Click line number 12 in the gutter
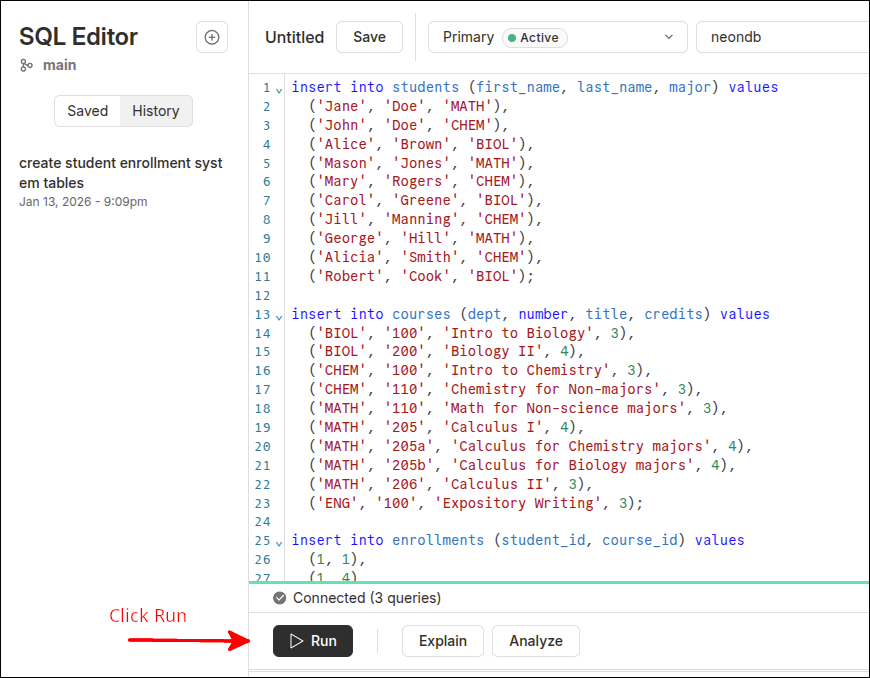 point(263,296)
